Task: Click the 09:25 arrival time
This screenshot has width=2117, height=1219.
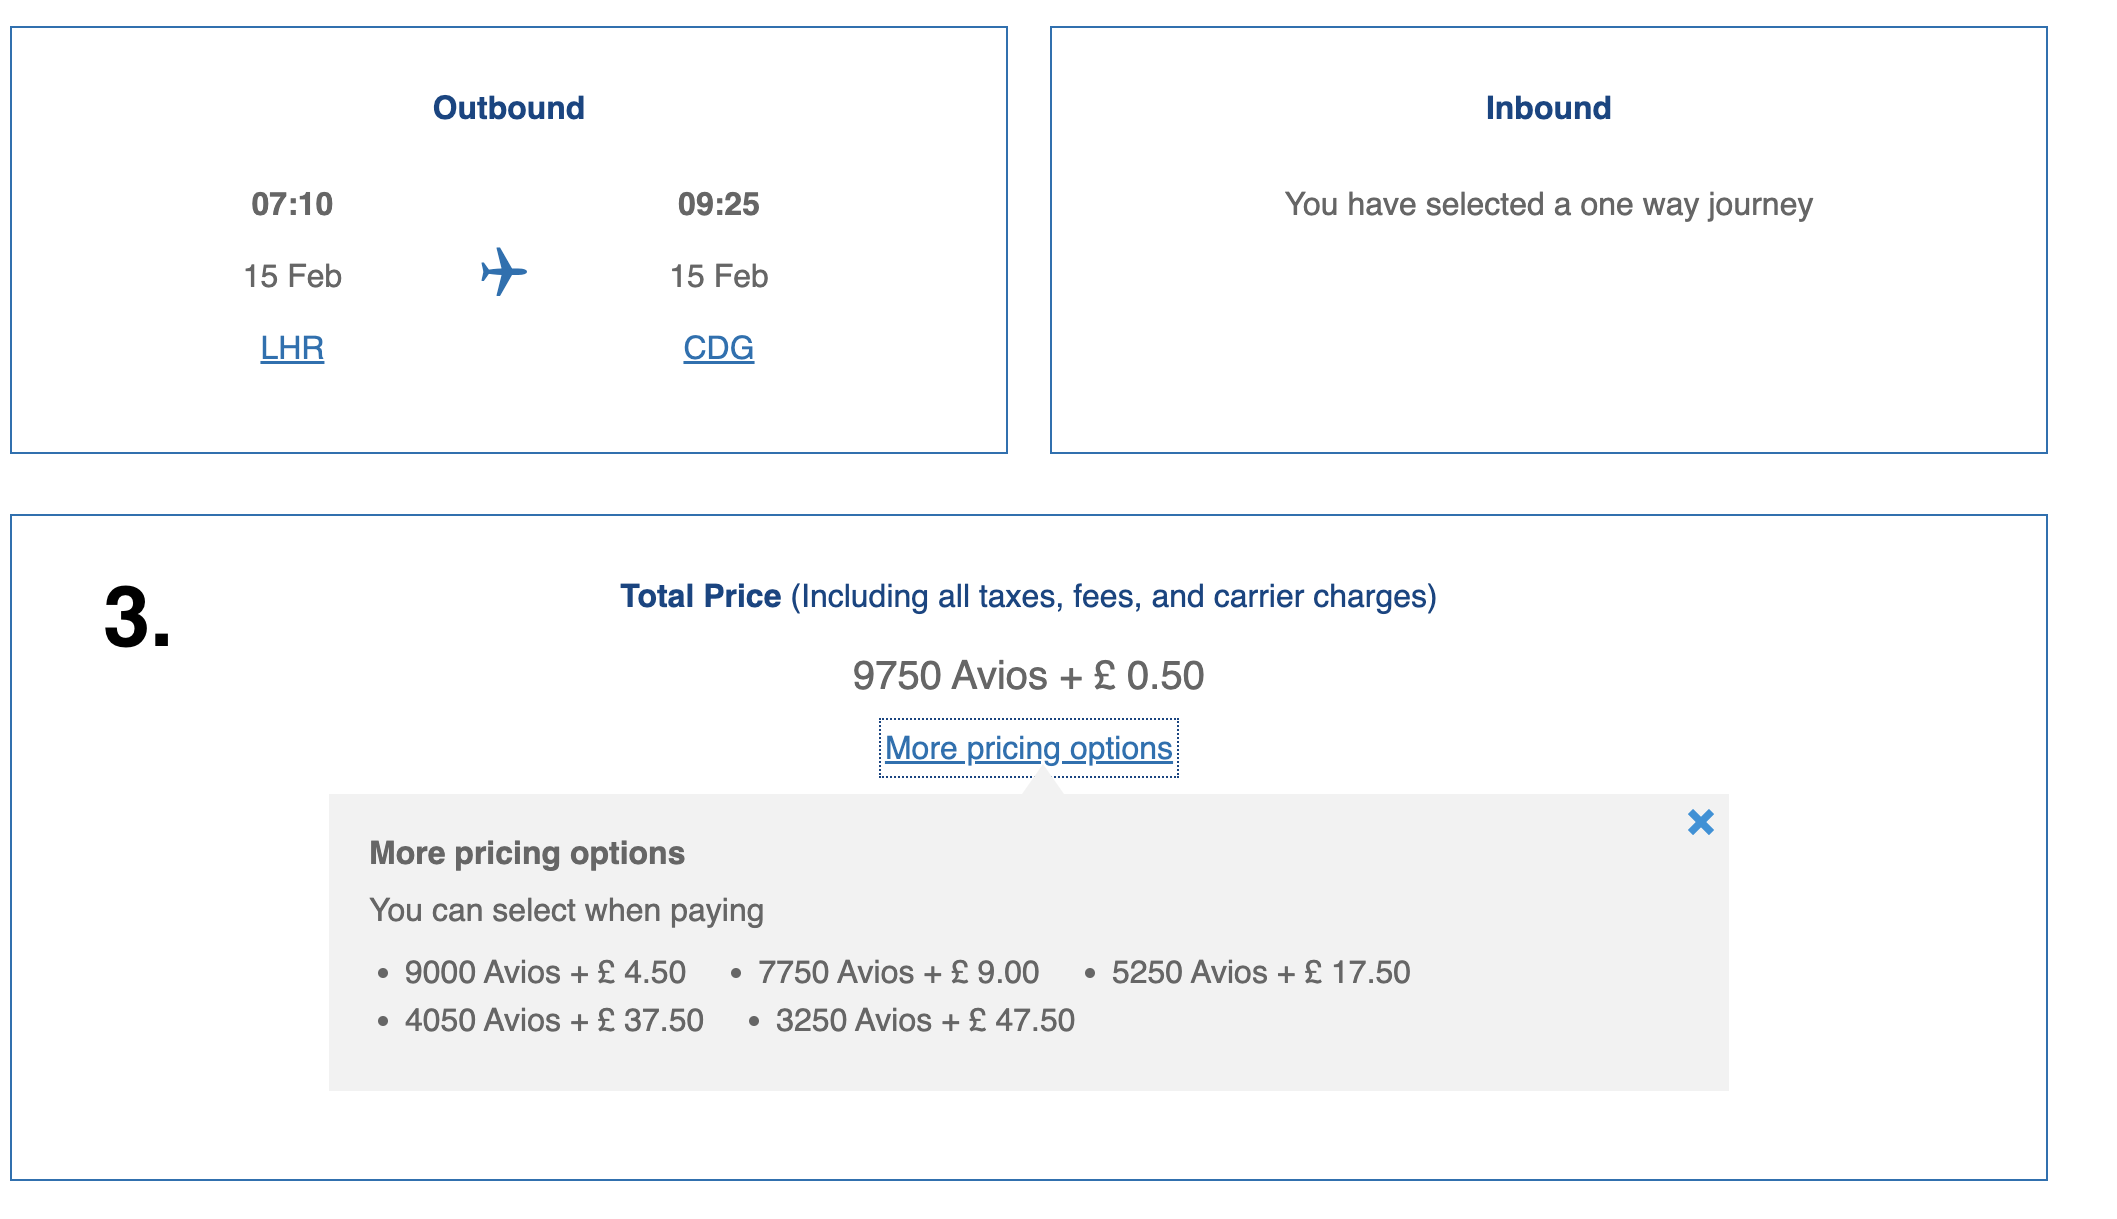Action: 718,204
